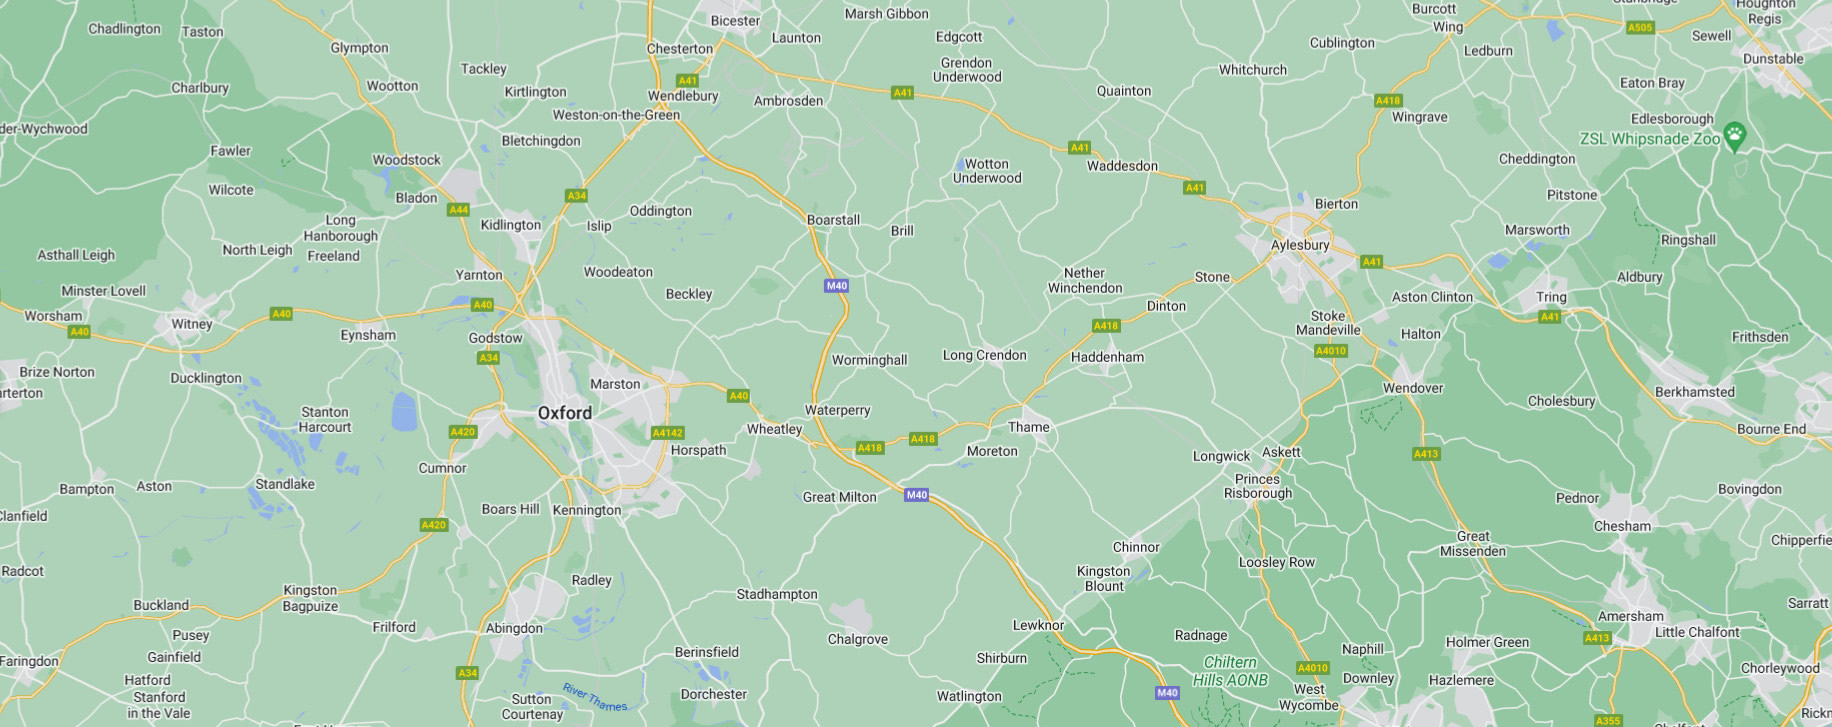Select the Chiltern Hills AONB label
Image resolution: width=1832 pixels, height=727 pixels.
click(x=1230, y=671)
